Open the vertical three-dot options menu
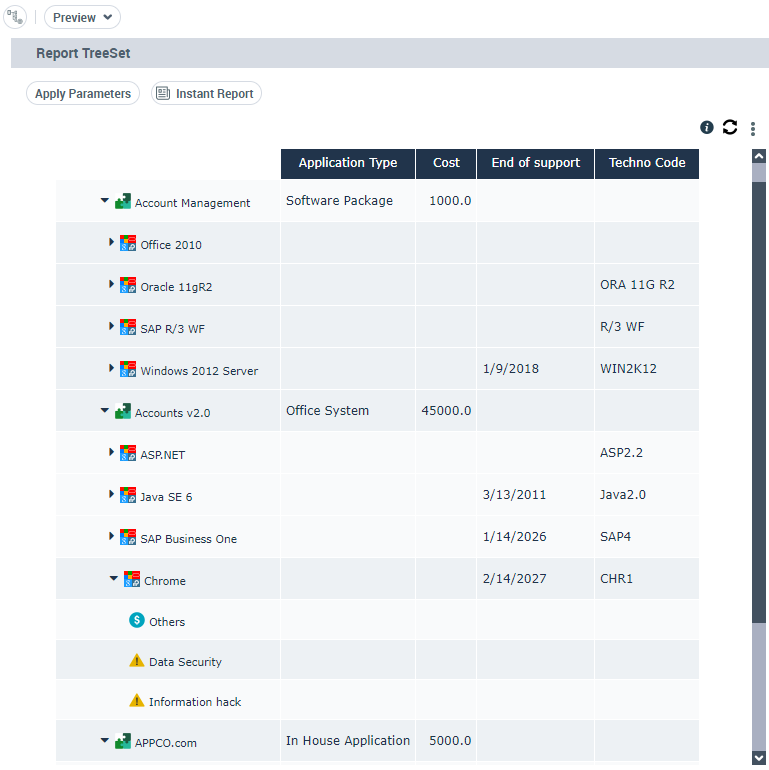The width and height of the screenshot is (769, 770). [753, 129]
